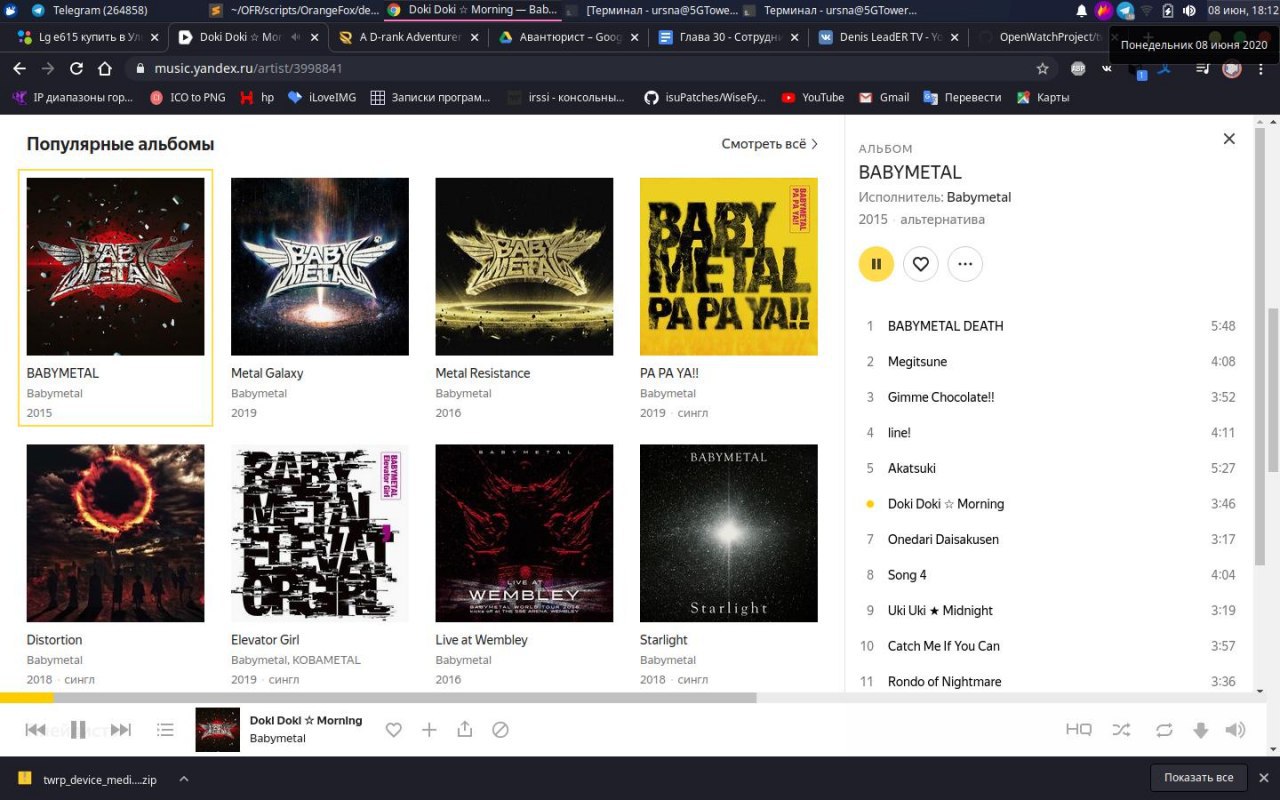Go to browser home page icon
Screen dimensions: 1280x800
click(x=105, y=69)
